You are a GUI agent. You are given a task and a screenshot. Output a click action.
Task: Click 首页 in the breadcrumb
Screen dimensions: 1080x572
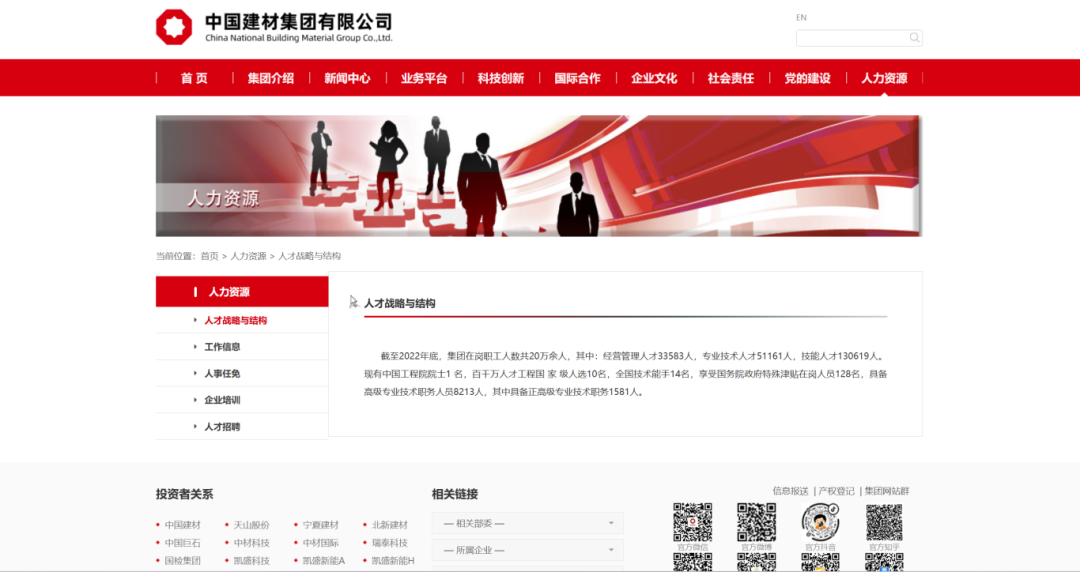pos(209,256)
